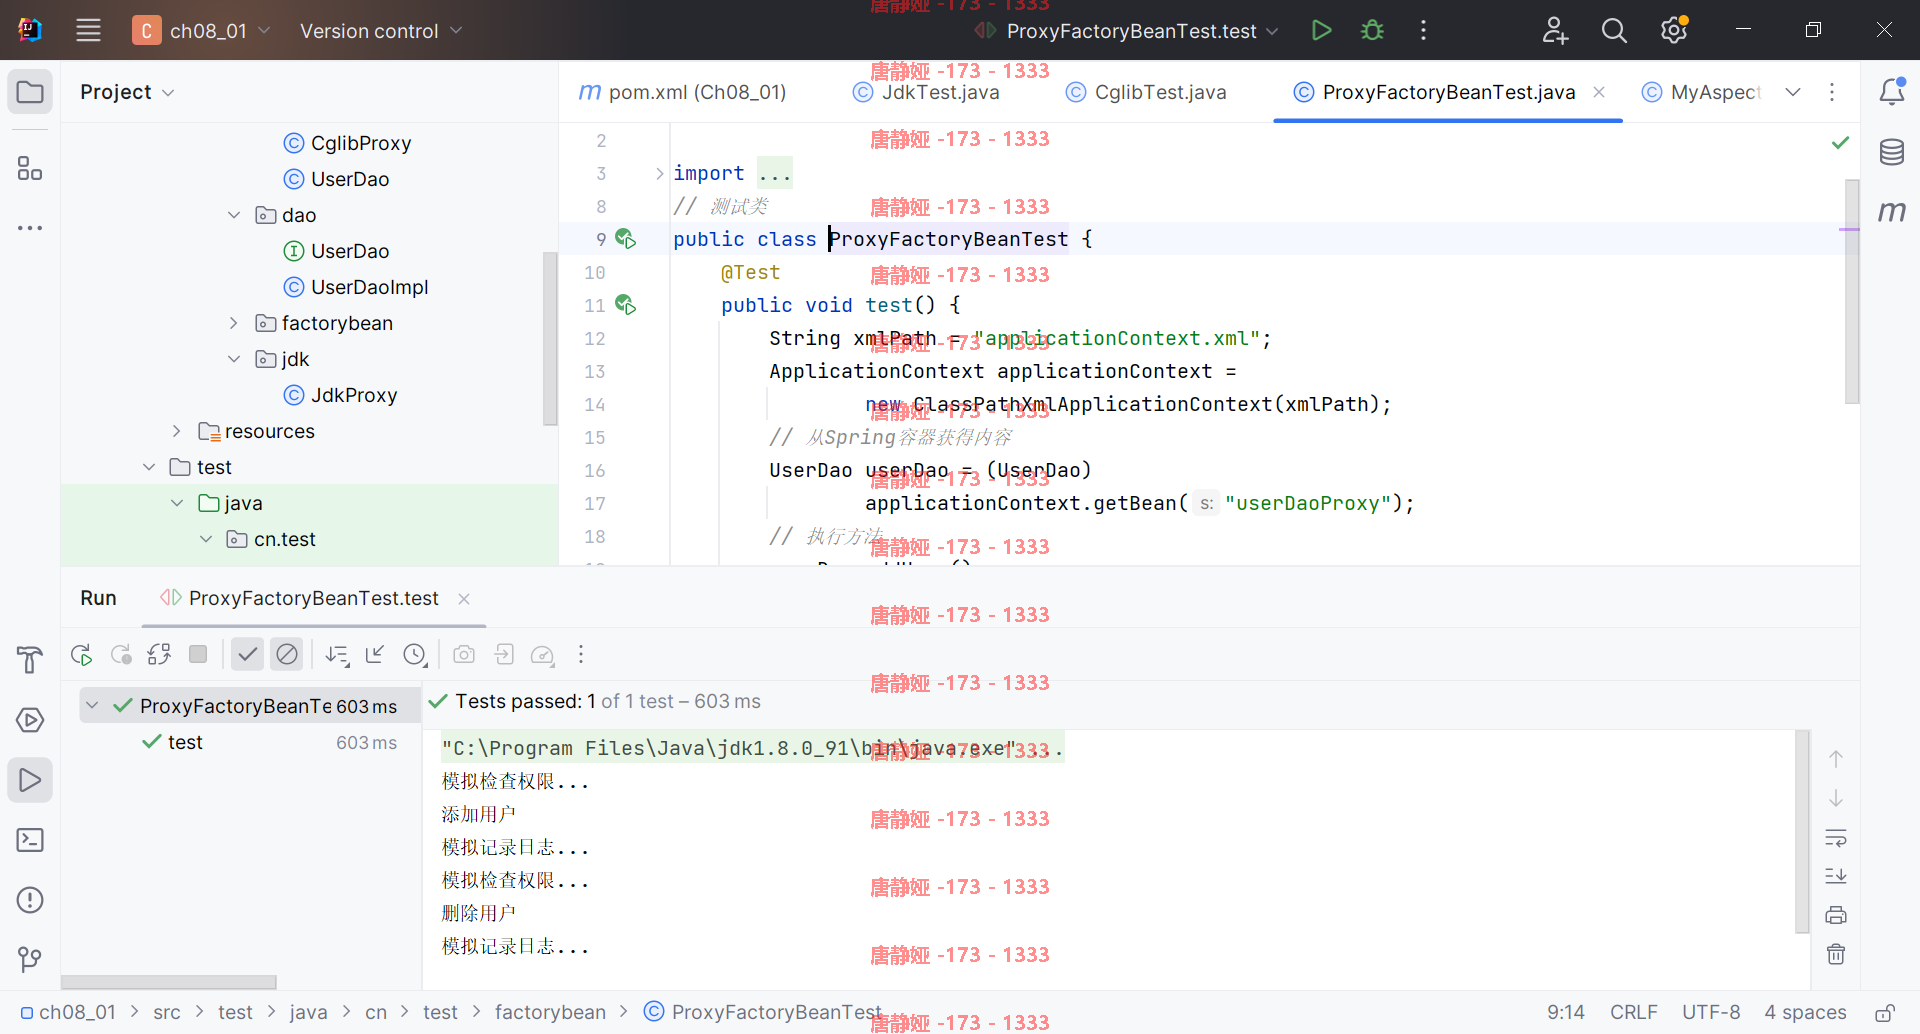Click ch08_01 breadcrumb in navigation bar
The height and width of the screenshot is (1034, 1920).
click(68, 1012)
